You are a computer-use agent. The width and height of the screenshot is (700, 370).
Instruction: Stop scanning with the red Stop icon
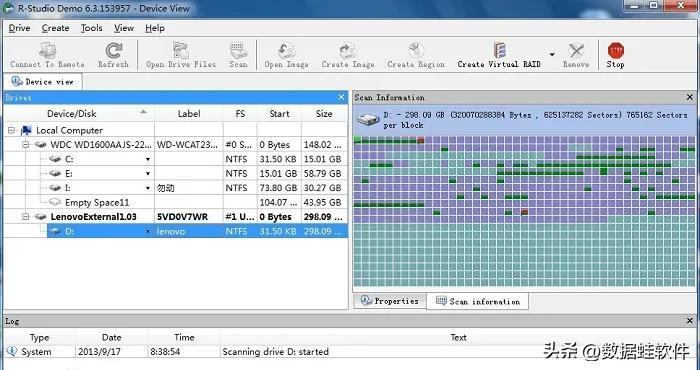coord(615,55)
